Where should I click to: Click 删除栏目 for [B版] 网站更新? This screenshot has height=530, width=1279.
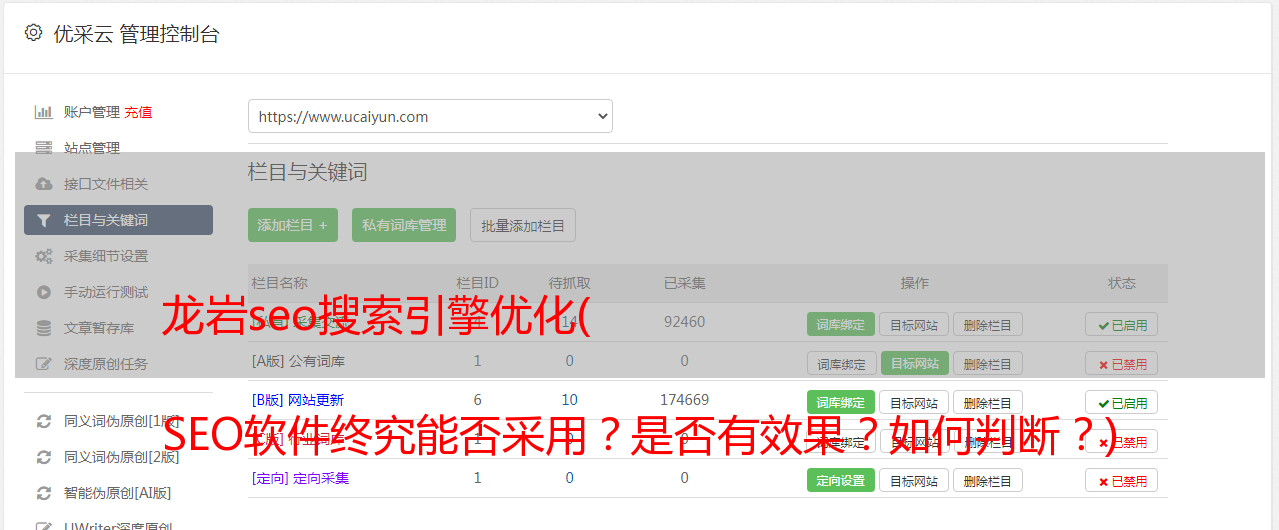tap(988, 402)
